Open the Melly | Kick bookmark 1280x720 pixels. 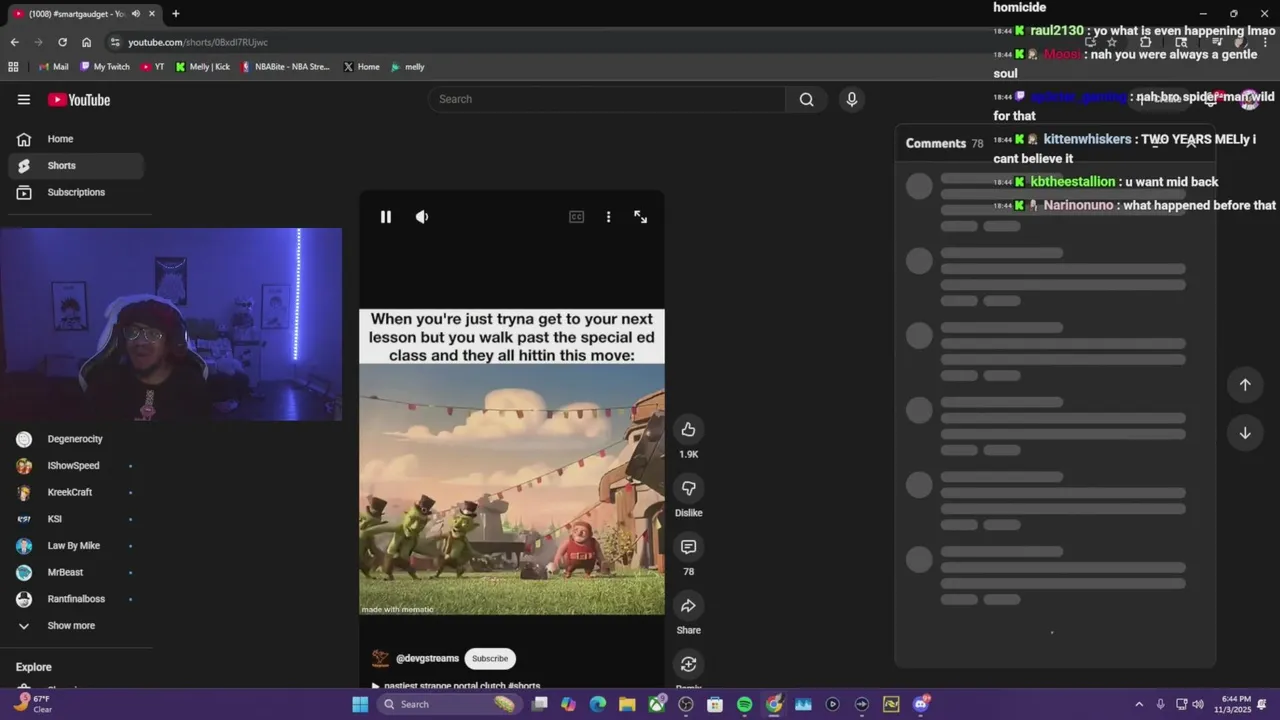[202, 67]
